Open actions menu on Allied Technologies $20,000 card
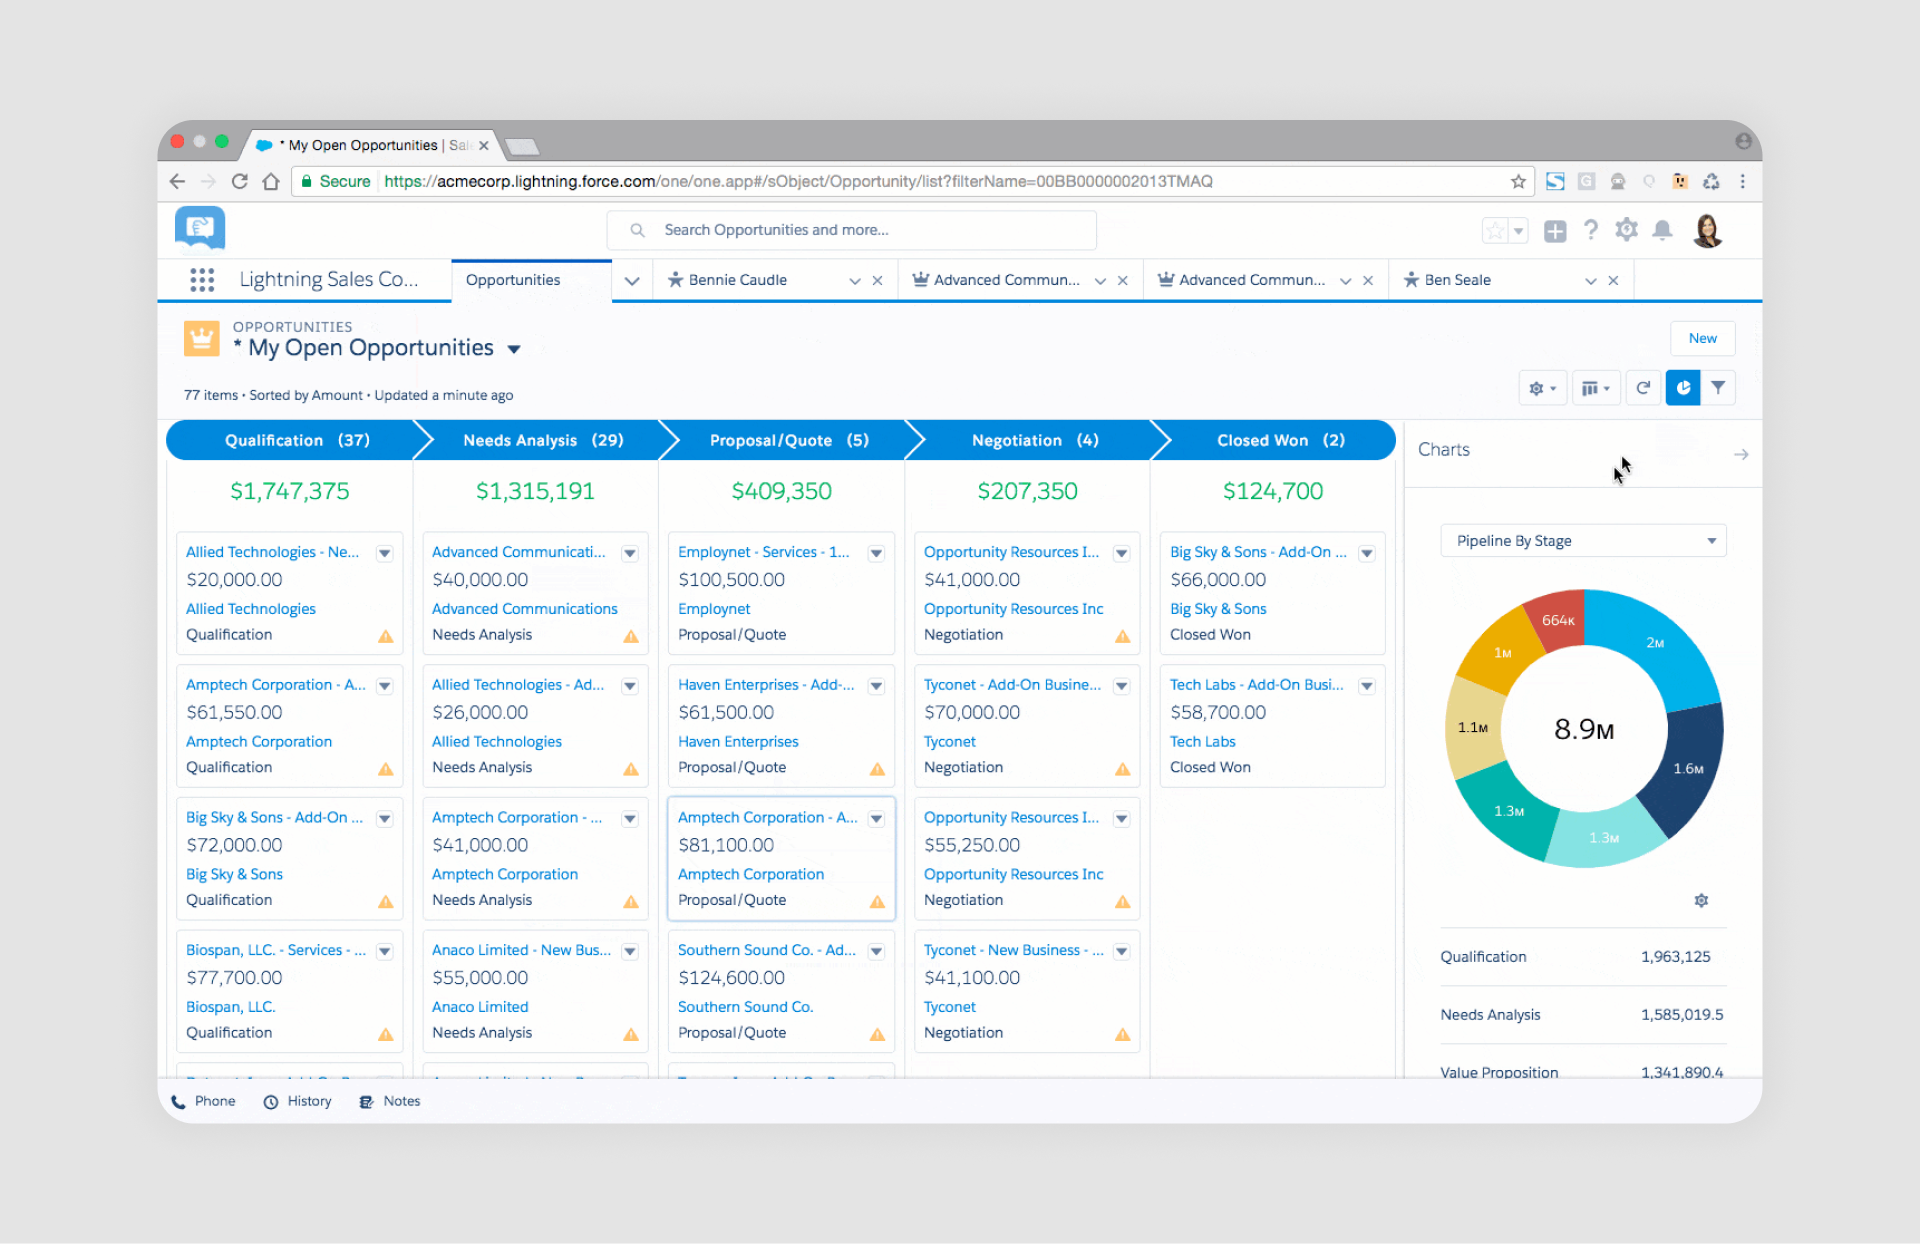This screenshot has height=1244, width=1920. [x=385, y=553]
